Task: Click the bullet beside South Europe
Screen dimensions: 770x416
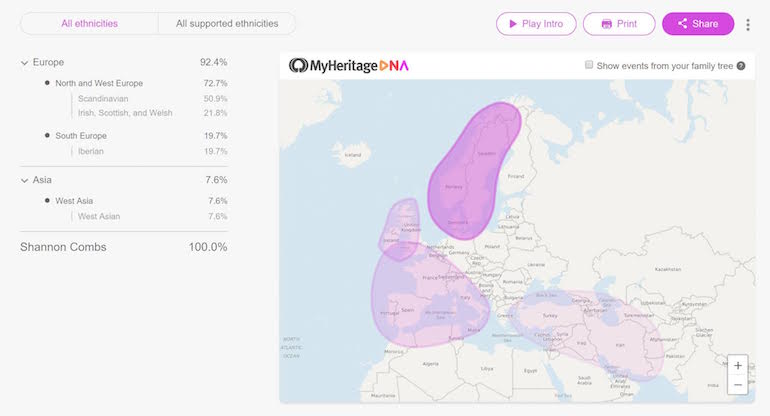Action: (47, 135)
